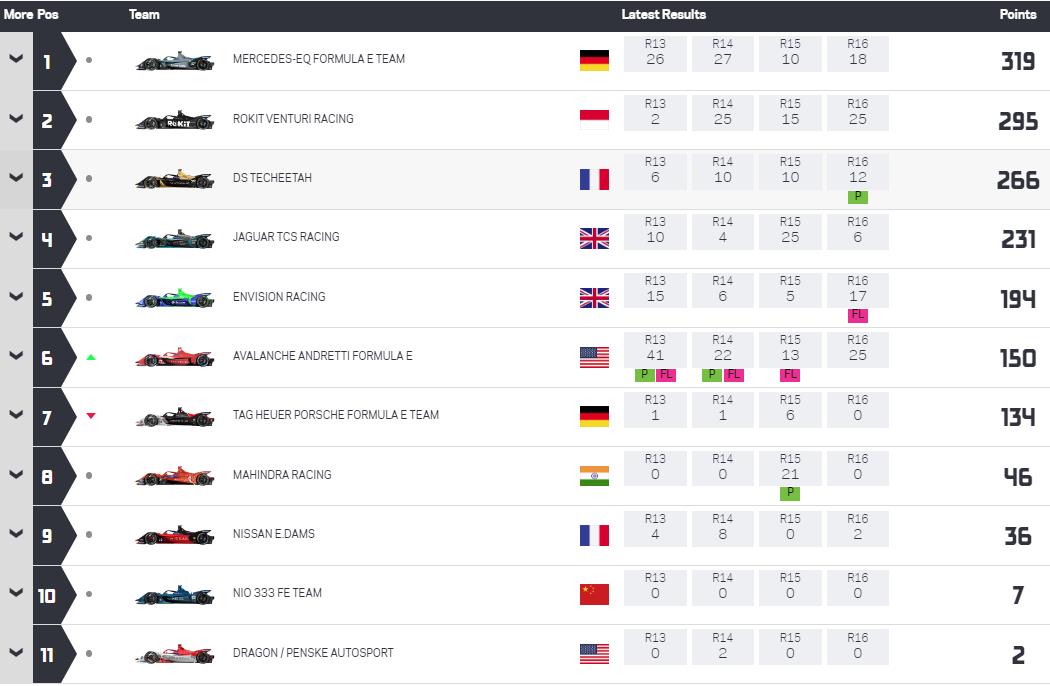Open DS Techeetah team name
The width and height of the screenshot is (1050, 686).
pos(273,178)
